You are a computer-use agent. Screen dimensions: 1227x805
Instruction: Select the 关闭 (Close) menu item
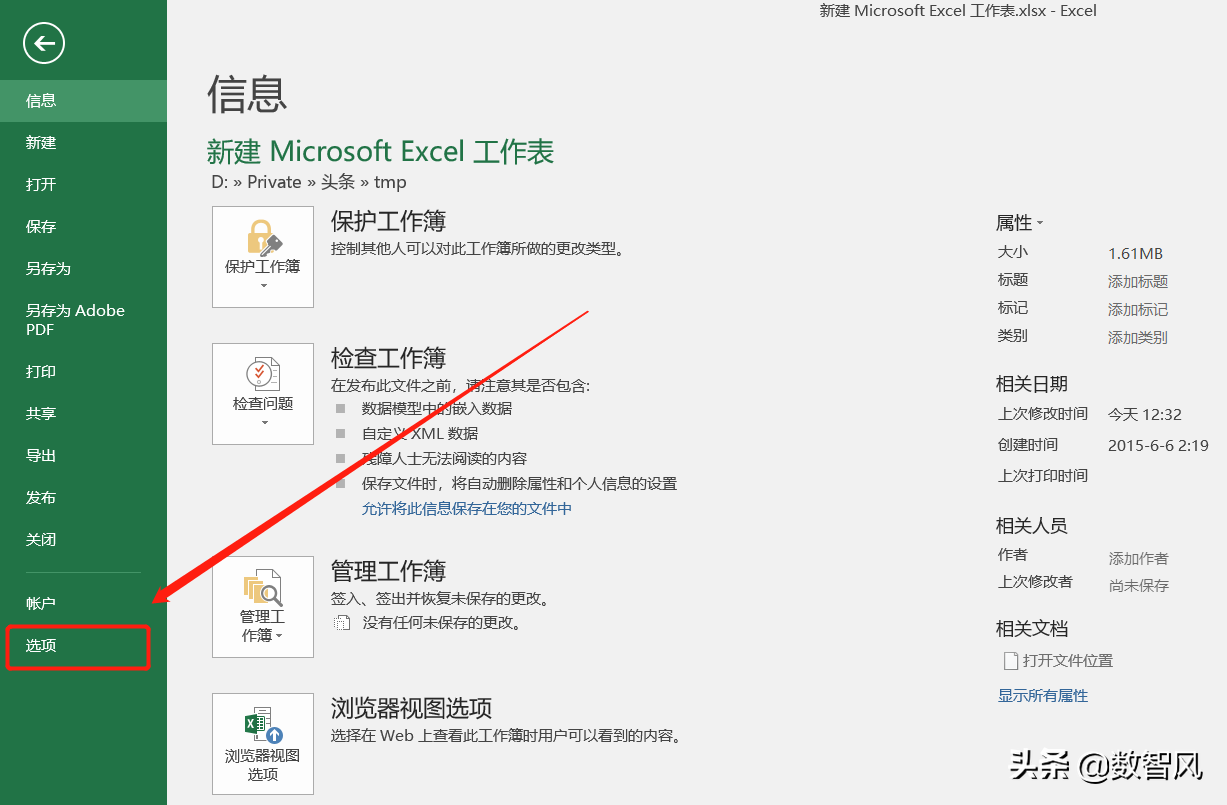tap(83, 540)
